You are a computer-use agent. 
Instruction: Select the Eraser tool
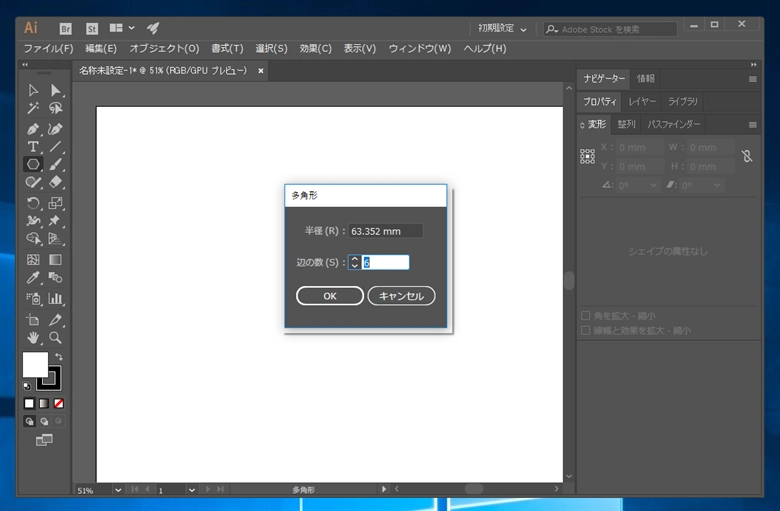[x=55, y=182]
